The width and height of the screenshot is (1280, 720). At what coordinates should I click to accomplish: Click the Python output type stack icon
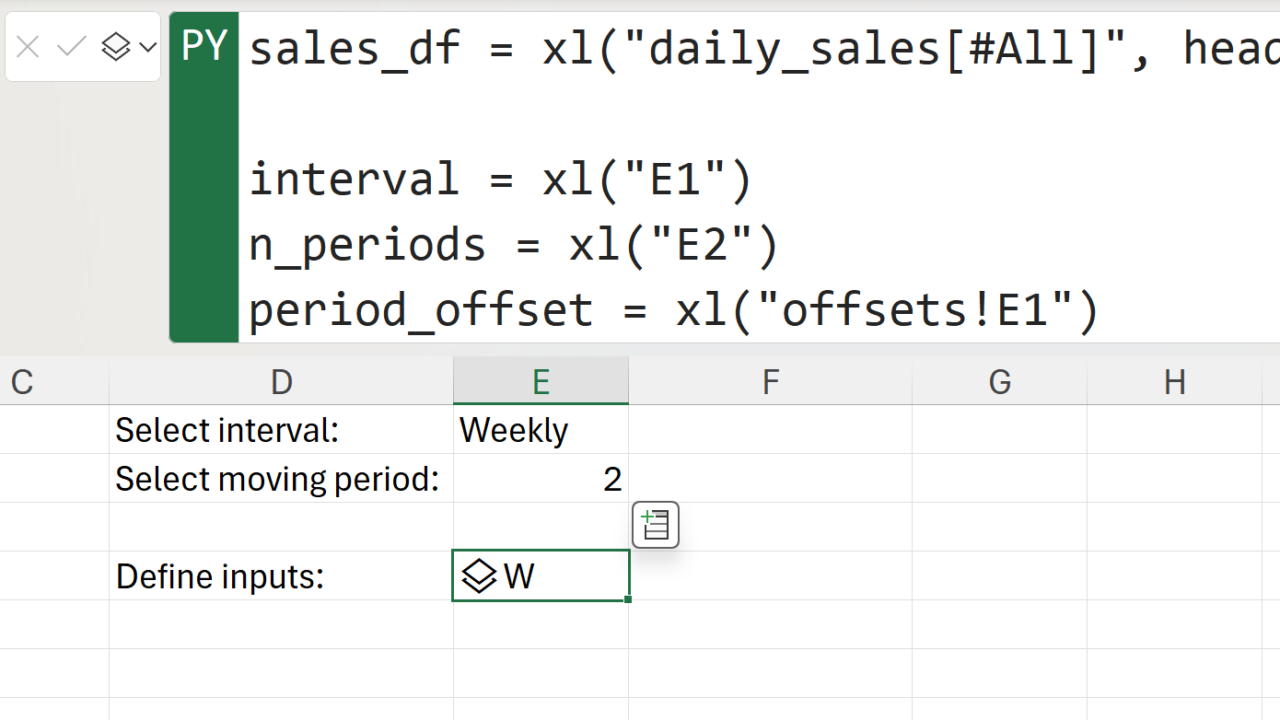tap(116, 47)
